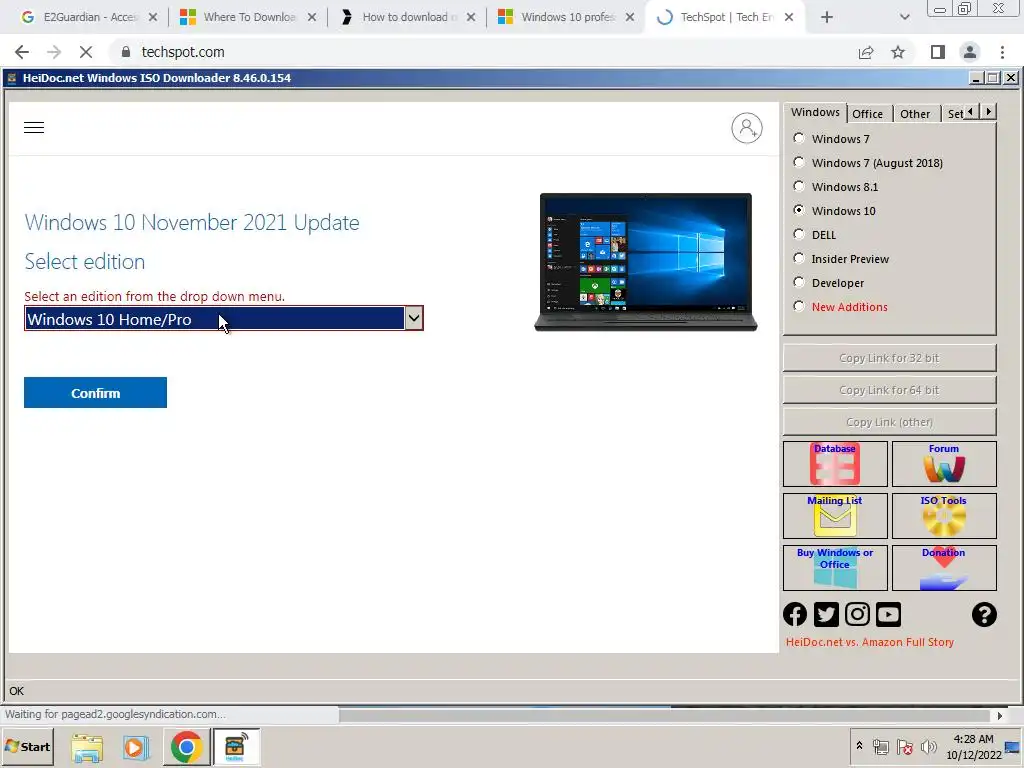Click the horizontal scrollbar track at bottom
1024x768 pixels.
click(666, 716)
